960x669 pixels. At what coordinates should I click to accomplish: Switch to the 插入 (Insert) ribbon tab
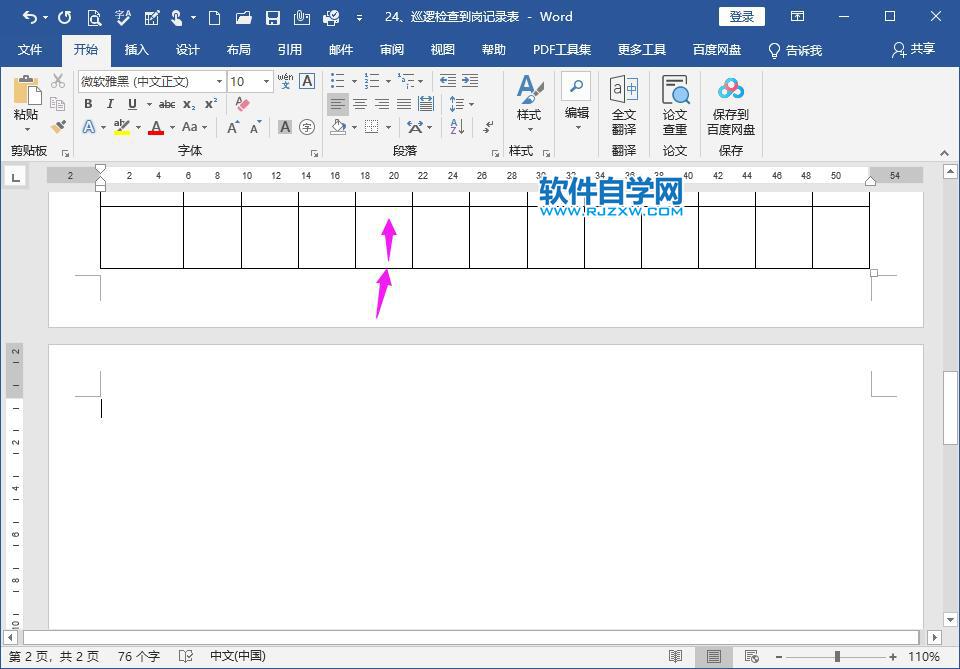138,48
